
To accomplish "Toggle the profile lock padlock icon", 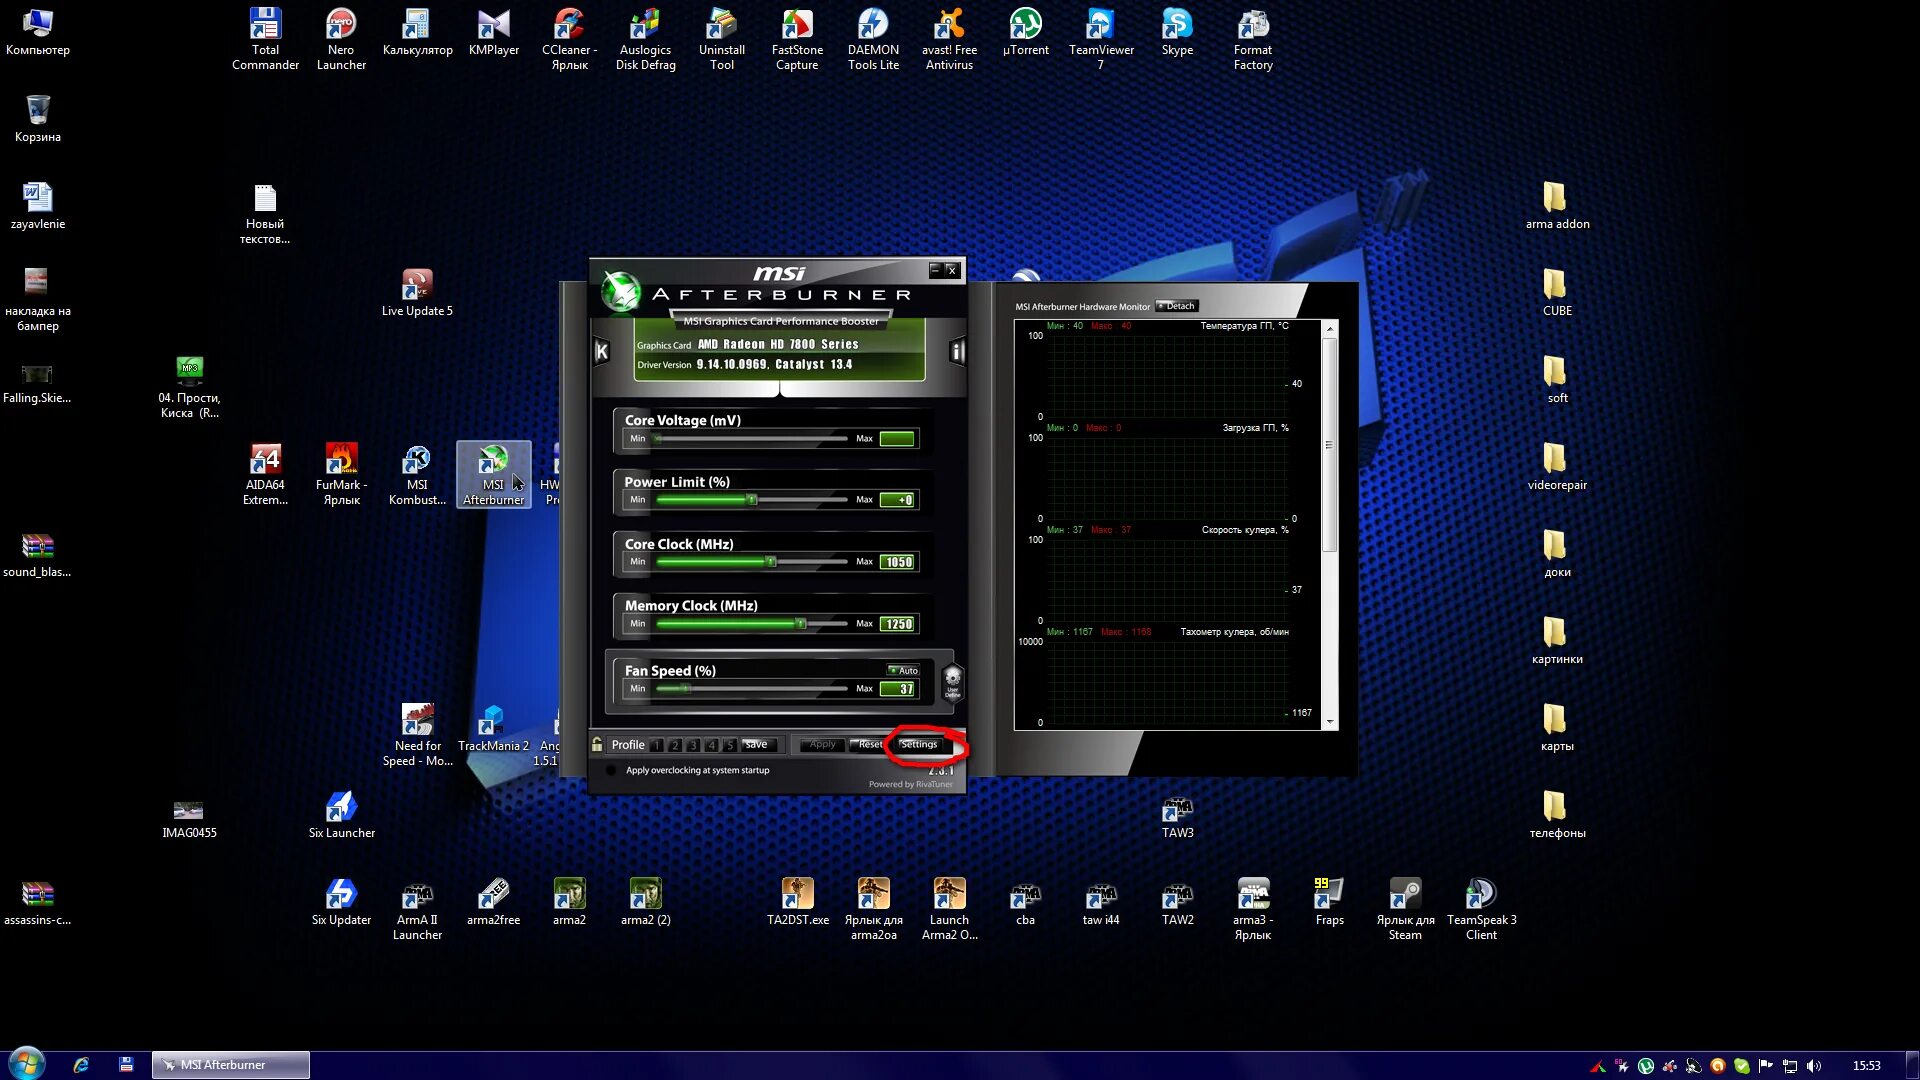I will [x=597, y=744].
